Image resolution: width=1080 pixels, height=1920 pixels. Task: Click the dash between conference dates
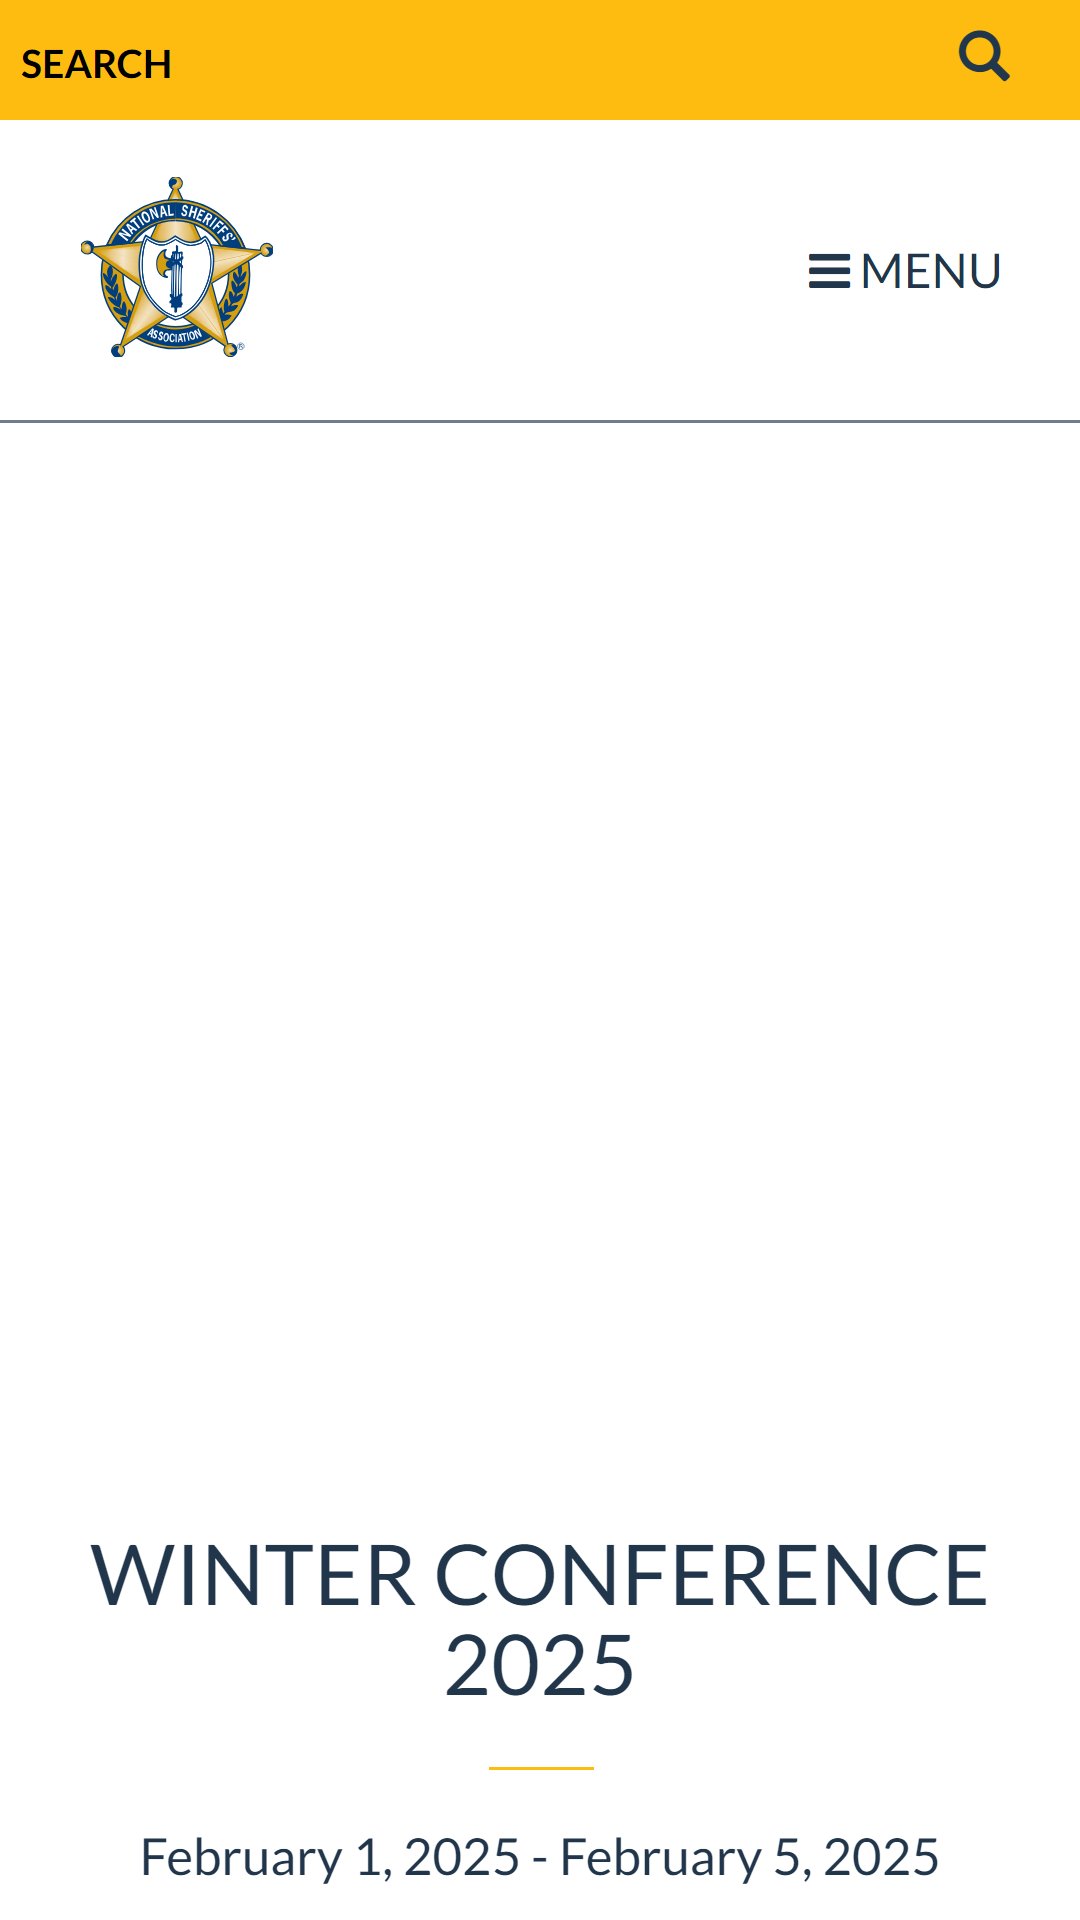(x=540, y=1859)
